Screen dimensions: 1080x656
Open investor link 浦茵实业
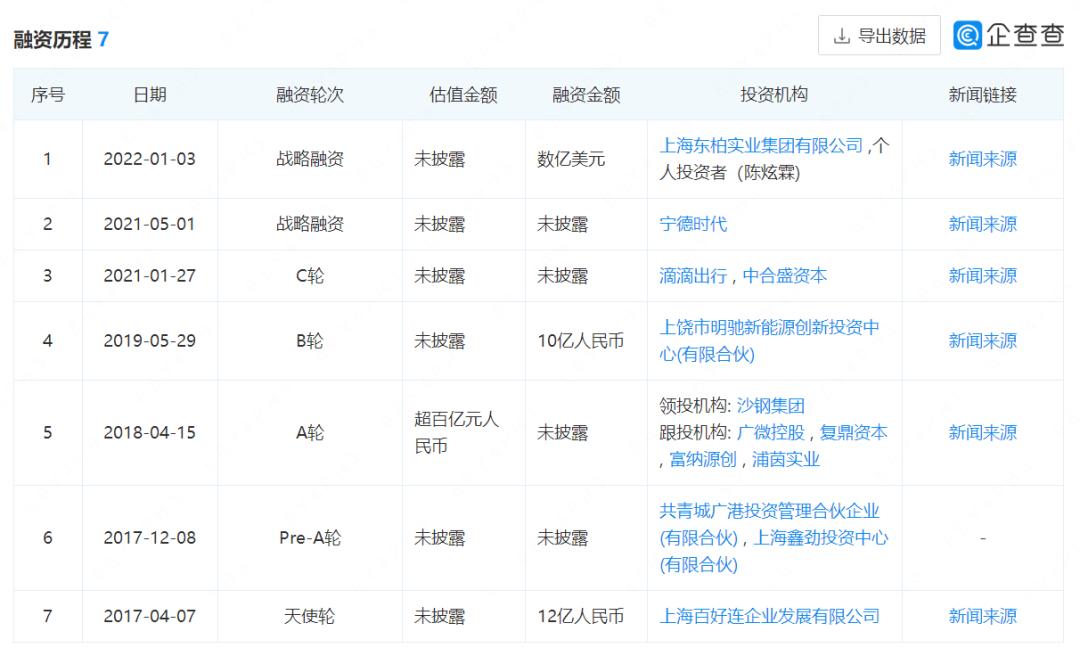[786, 459]
